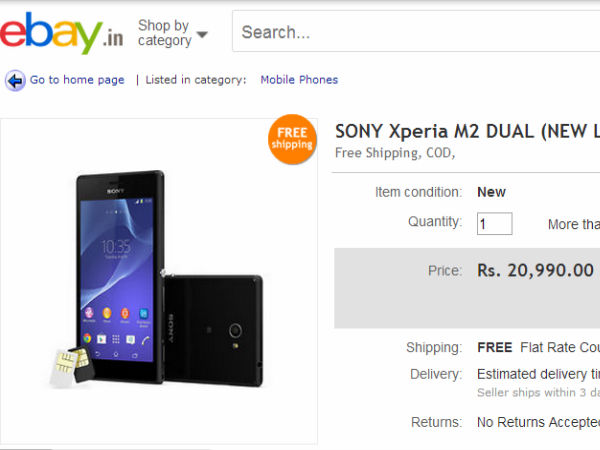The height and width of the screenshot is (450, 600).
Task: Focus the Search input box
Action: (x=416, y=31)
